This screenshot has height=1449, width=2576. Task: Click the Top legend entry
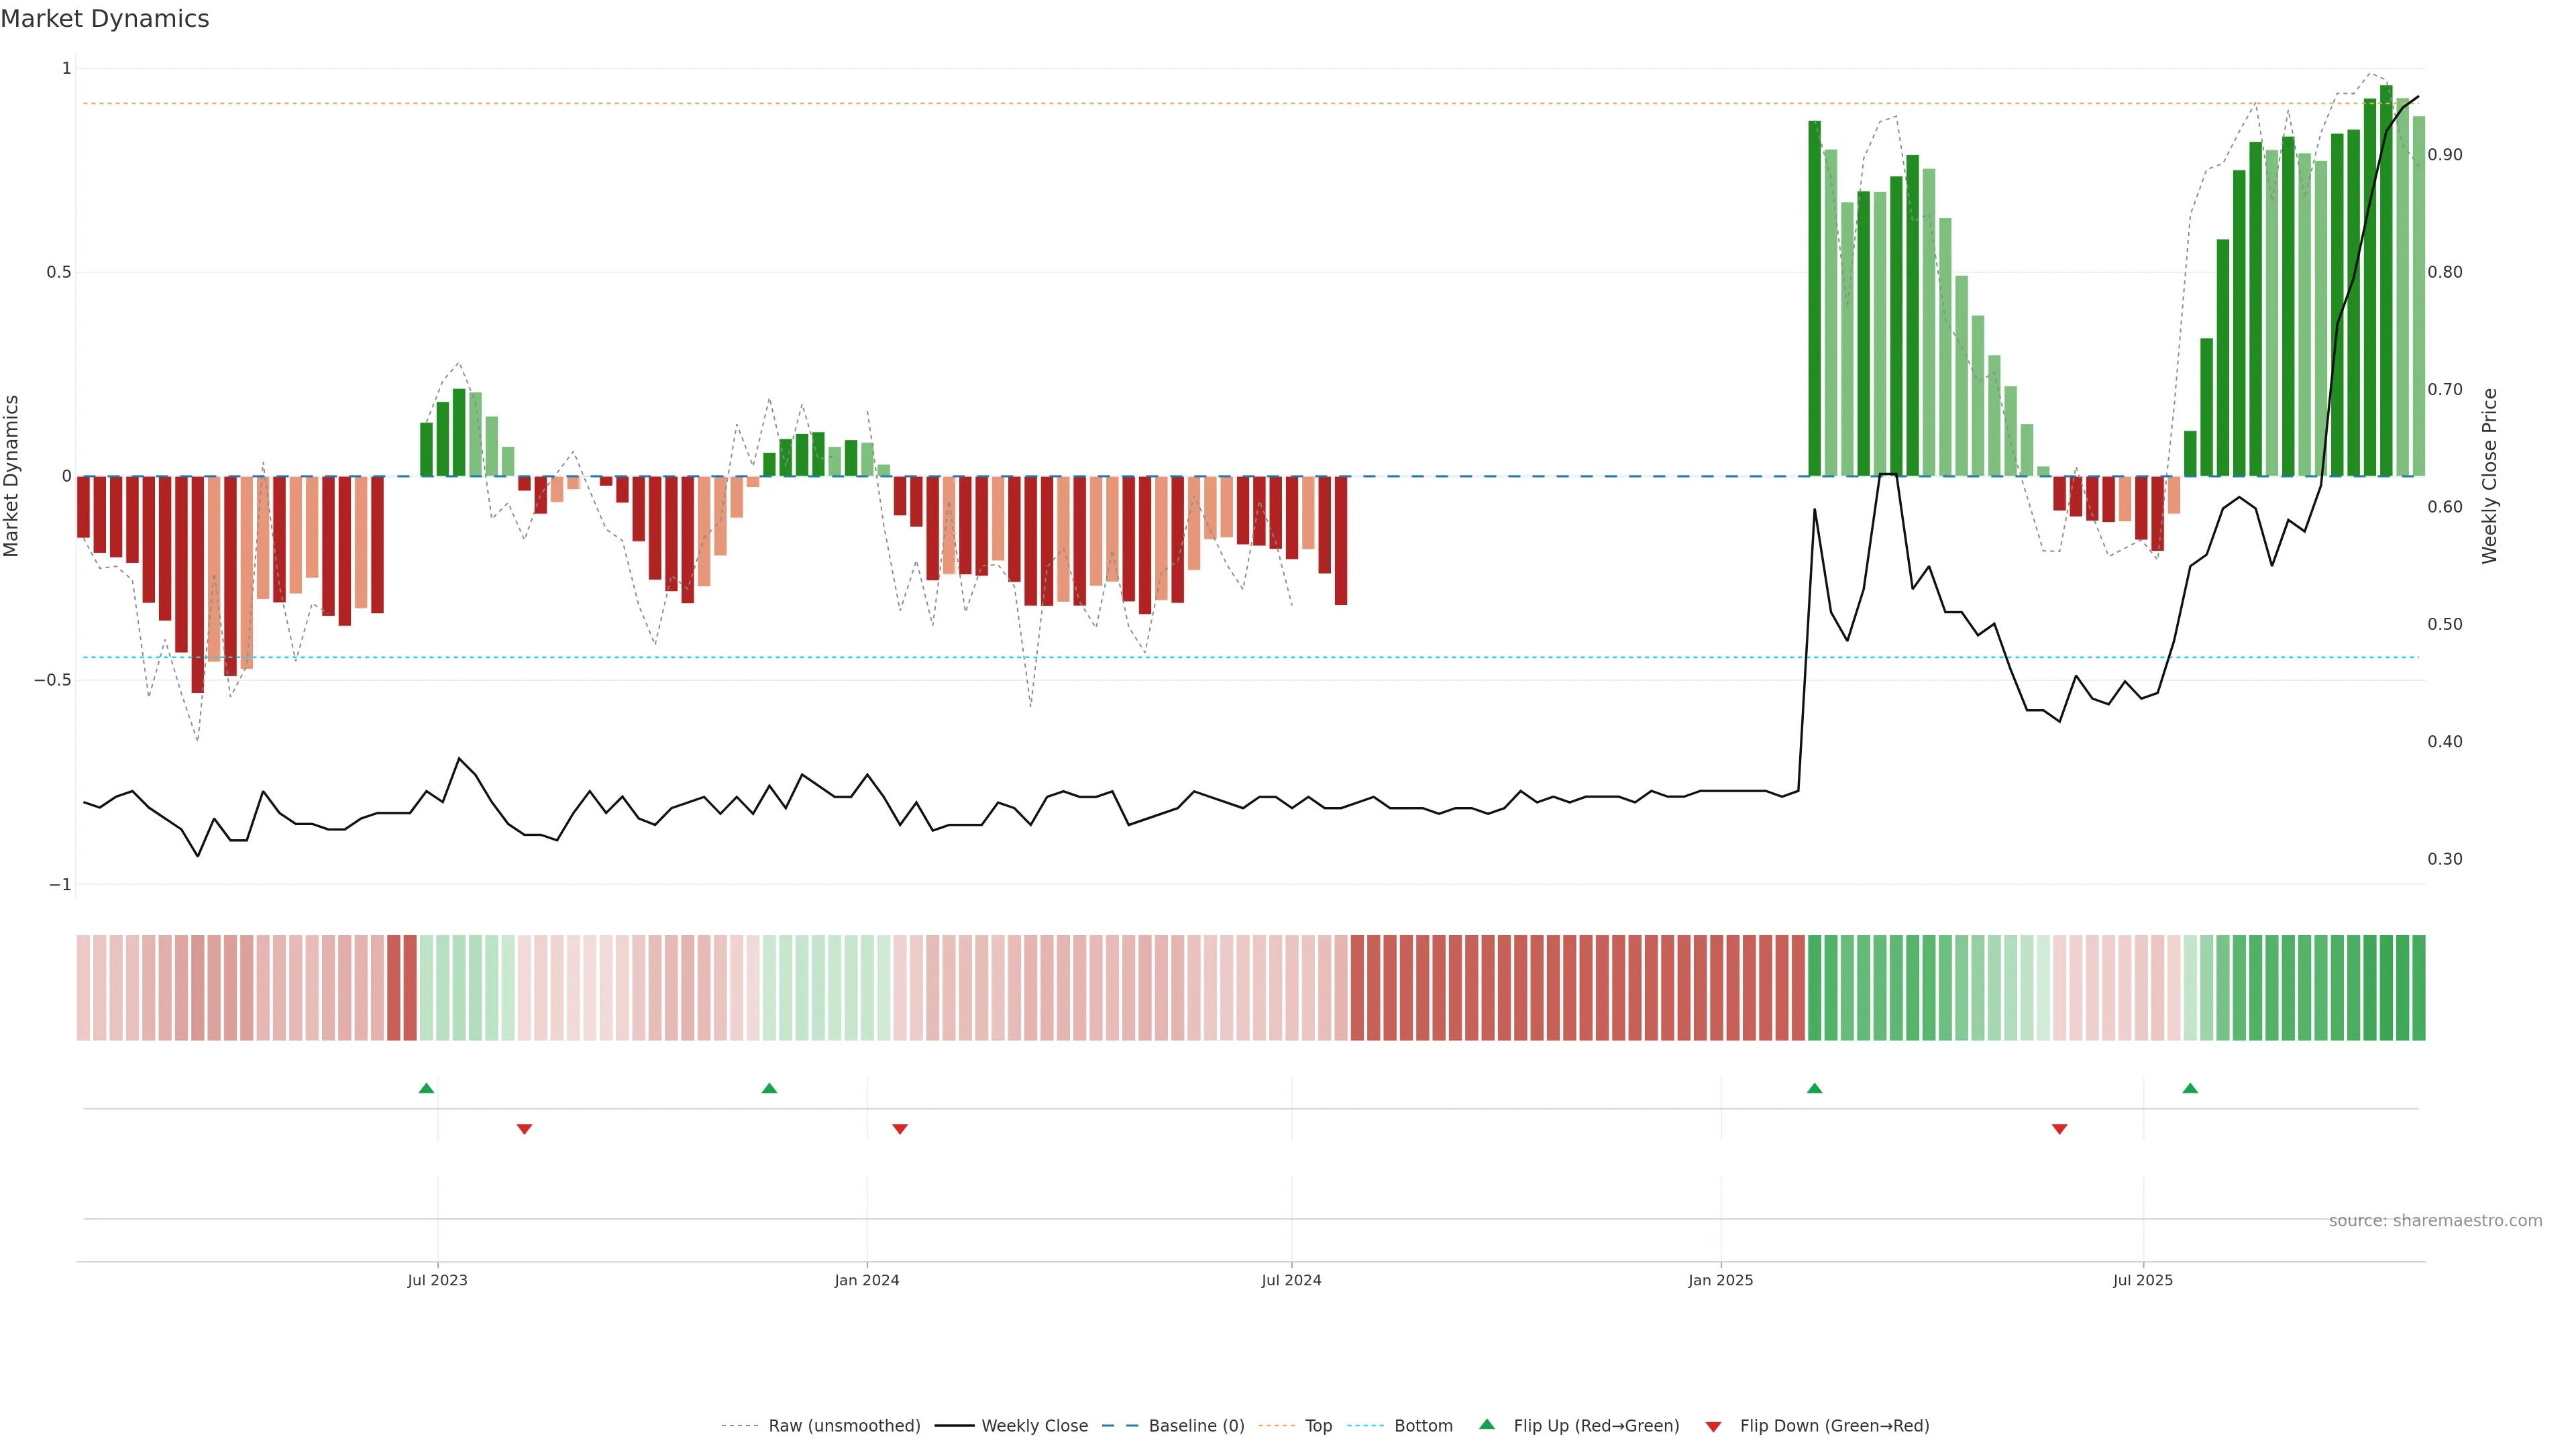[1318, 1426]
